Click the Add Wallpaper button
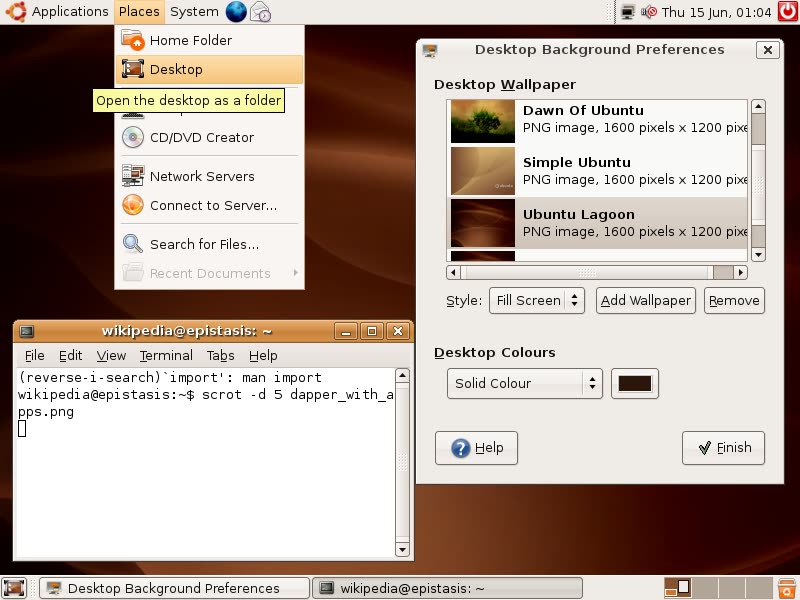This screenshot has width=800, height=600. 645,301
